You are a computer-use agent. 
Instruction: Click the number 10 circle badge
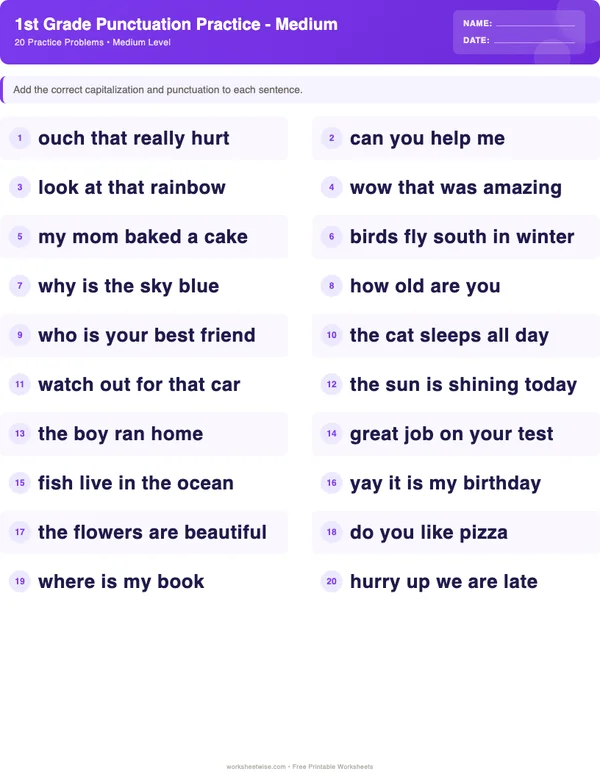coord(331,336)
